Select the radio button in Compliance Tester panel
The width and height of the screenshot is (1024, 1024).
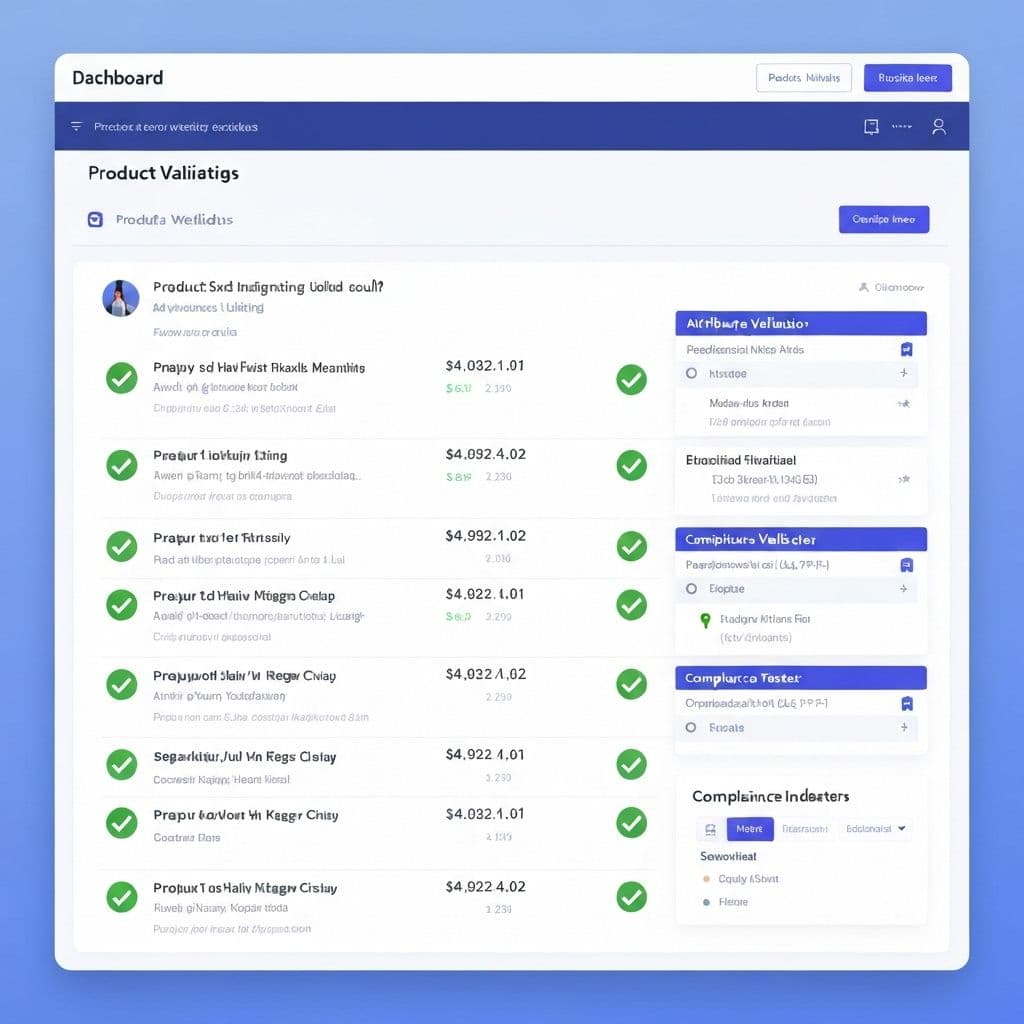[x=691, y=729]
